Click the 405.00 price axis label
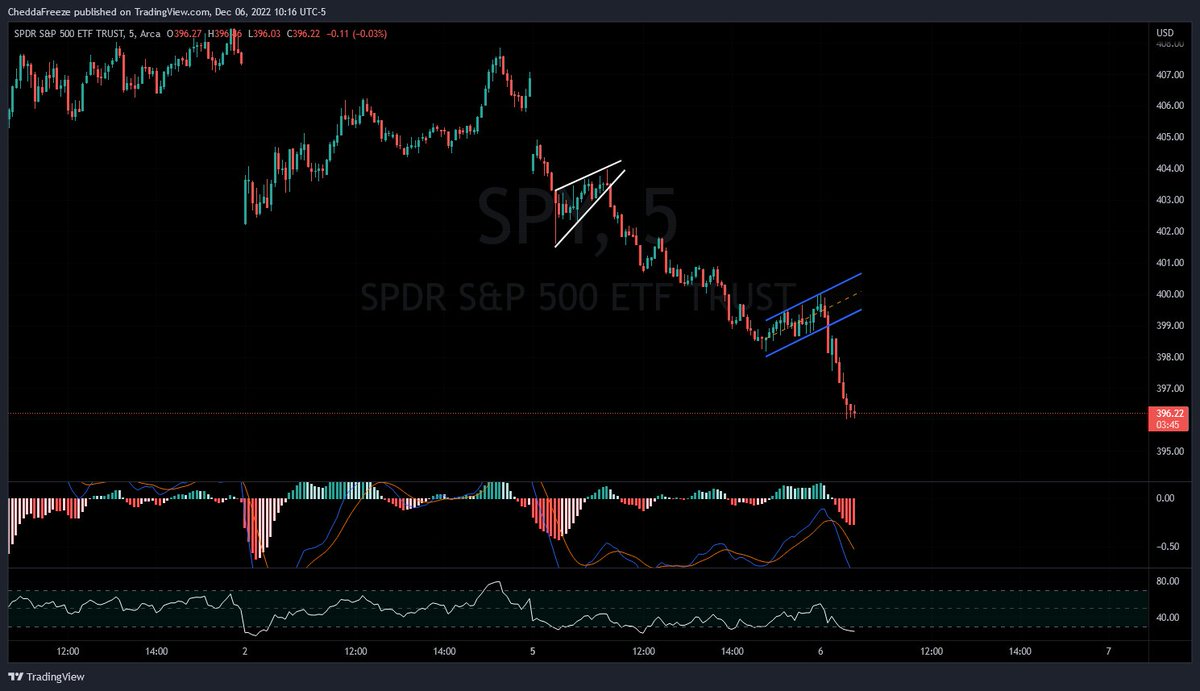Viewport: 1200px width, 691px height. click(x=1170, y=137)
